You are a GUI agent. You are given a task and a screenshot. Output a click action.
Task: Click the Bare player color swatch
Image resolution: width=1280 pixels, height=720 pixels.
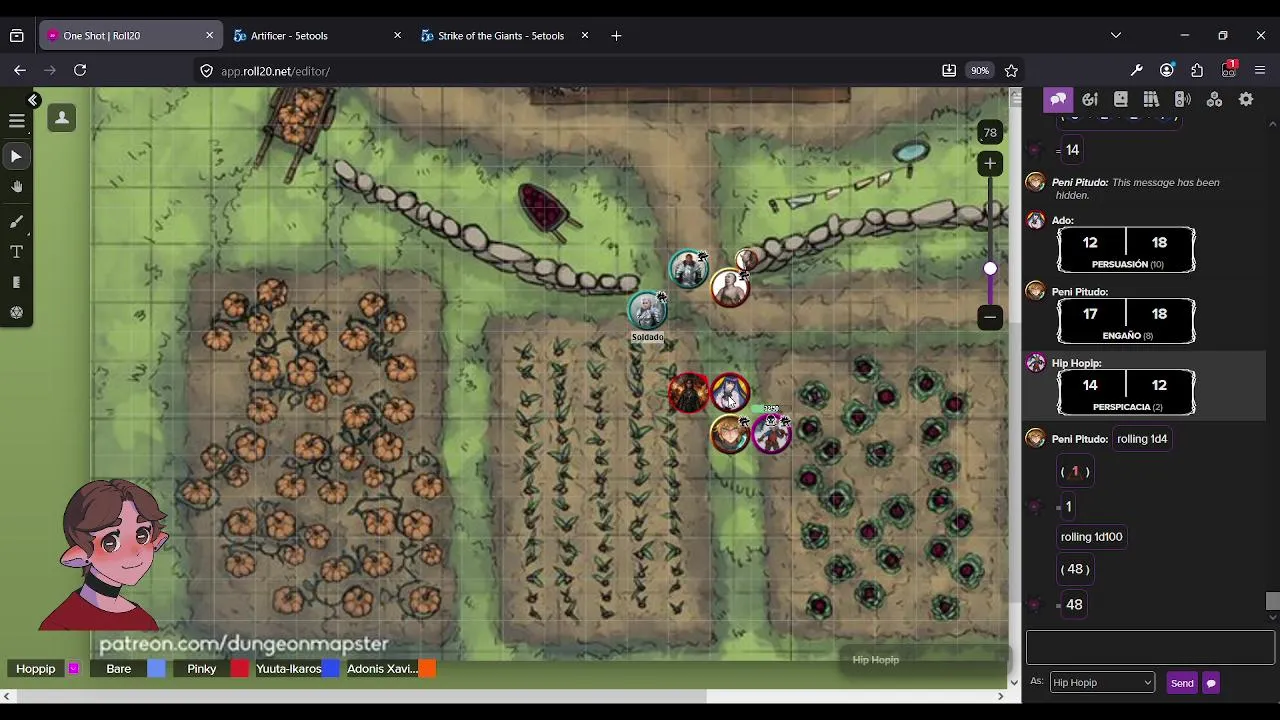pos(156,669)
